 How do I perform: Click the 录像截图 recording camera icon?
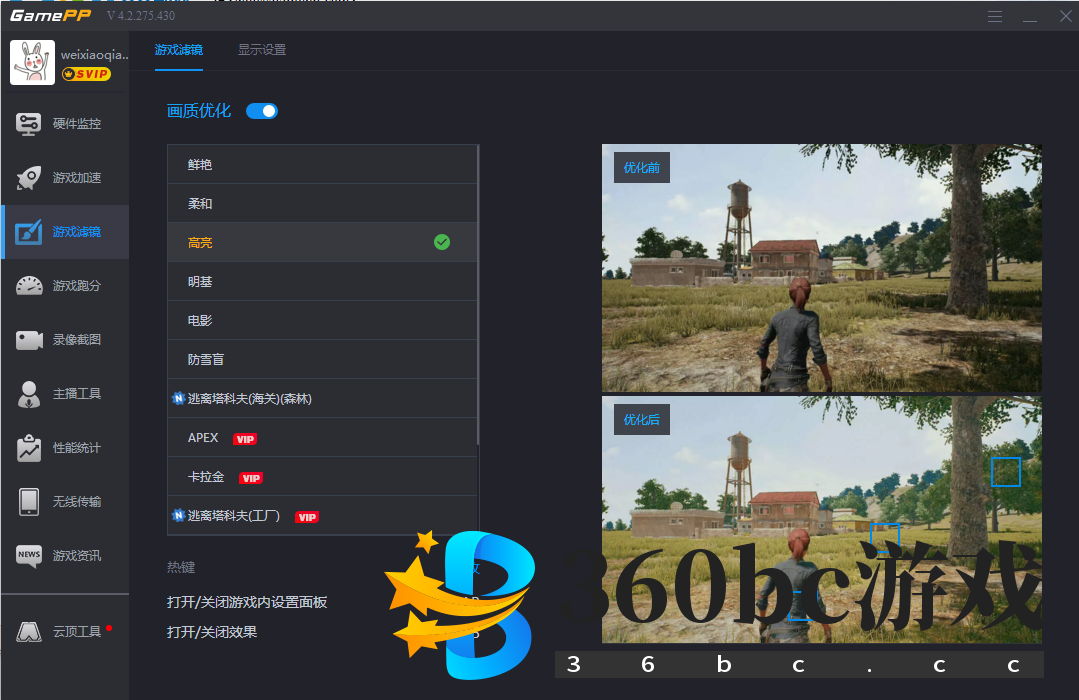pos(65,339)
